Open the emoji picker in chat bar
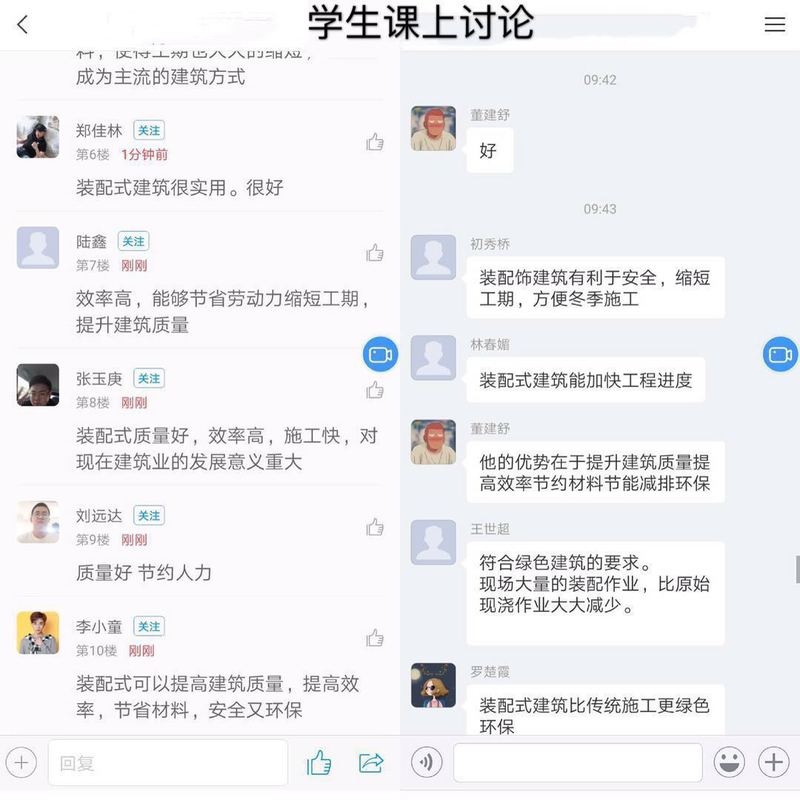The height and width of the screenshot is (800, 800). pos(729,763)
